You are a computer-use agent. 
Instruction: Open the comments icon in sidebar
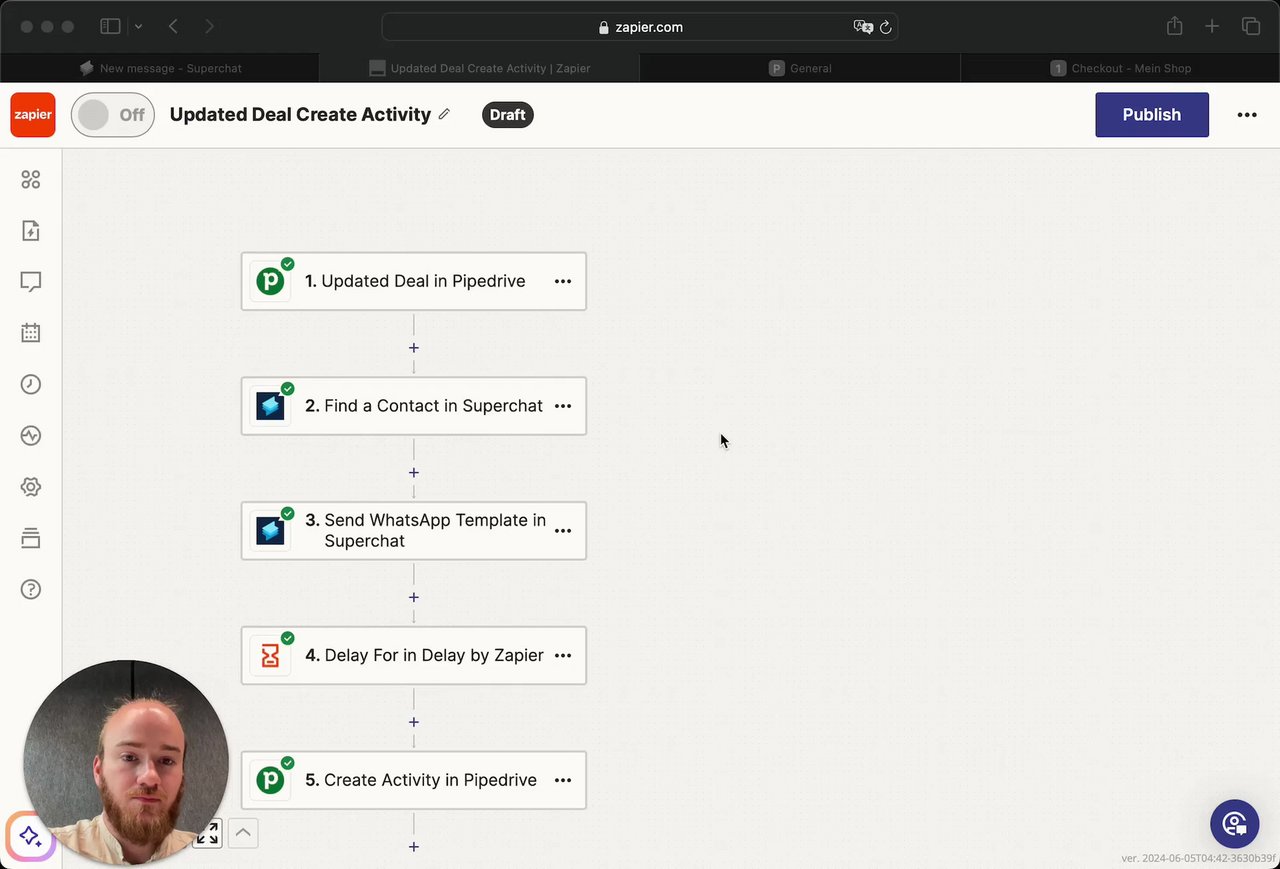point(31,282)
